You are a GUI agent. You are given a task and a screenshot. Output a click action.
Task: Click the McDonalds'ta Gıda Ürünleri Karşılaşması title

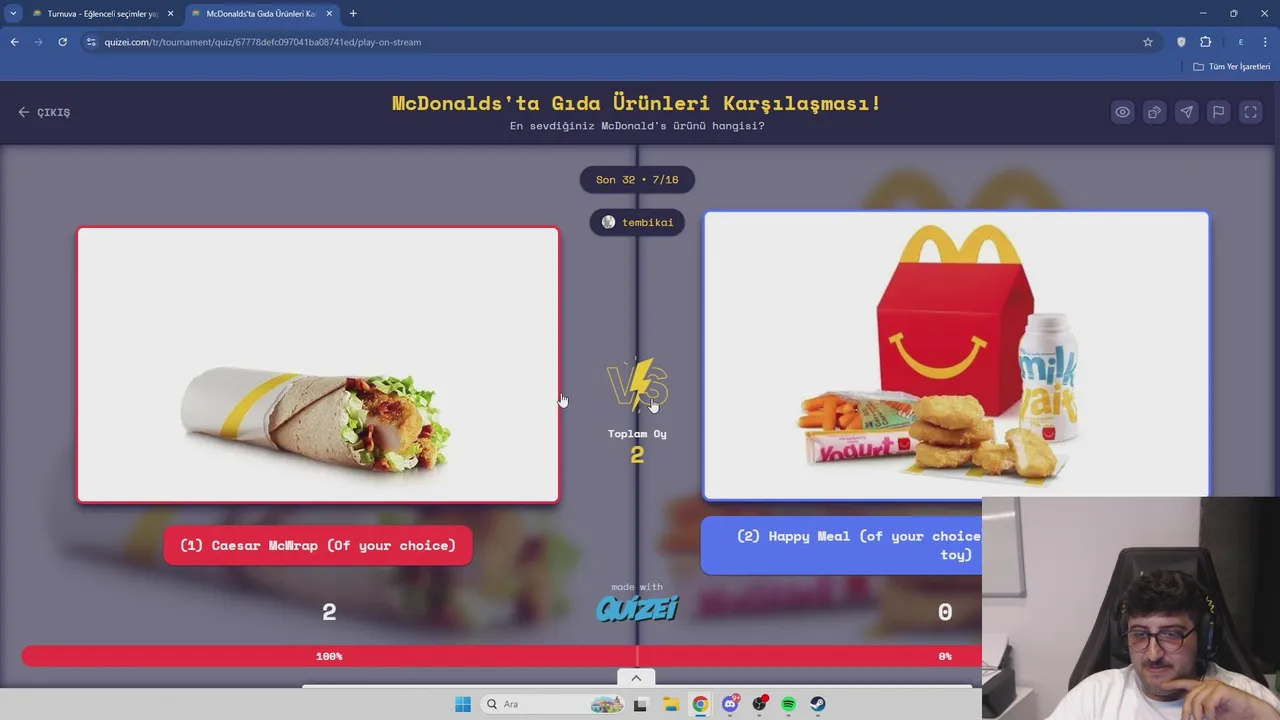(637, 103)
